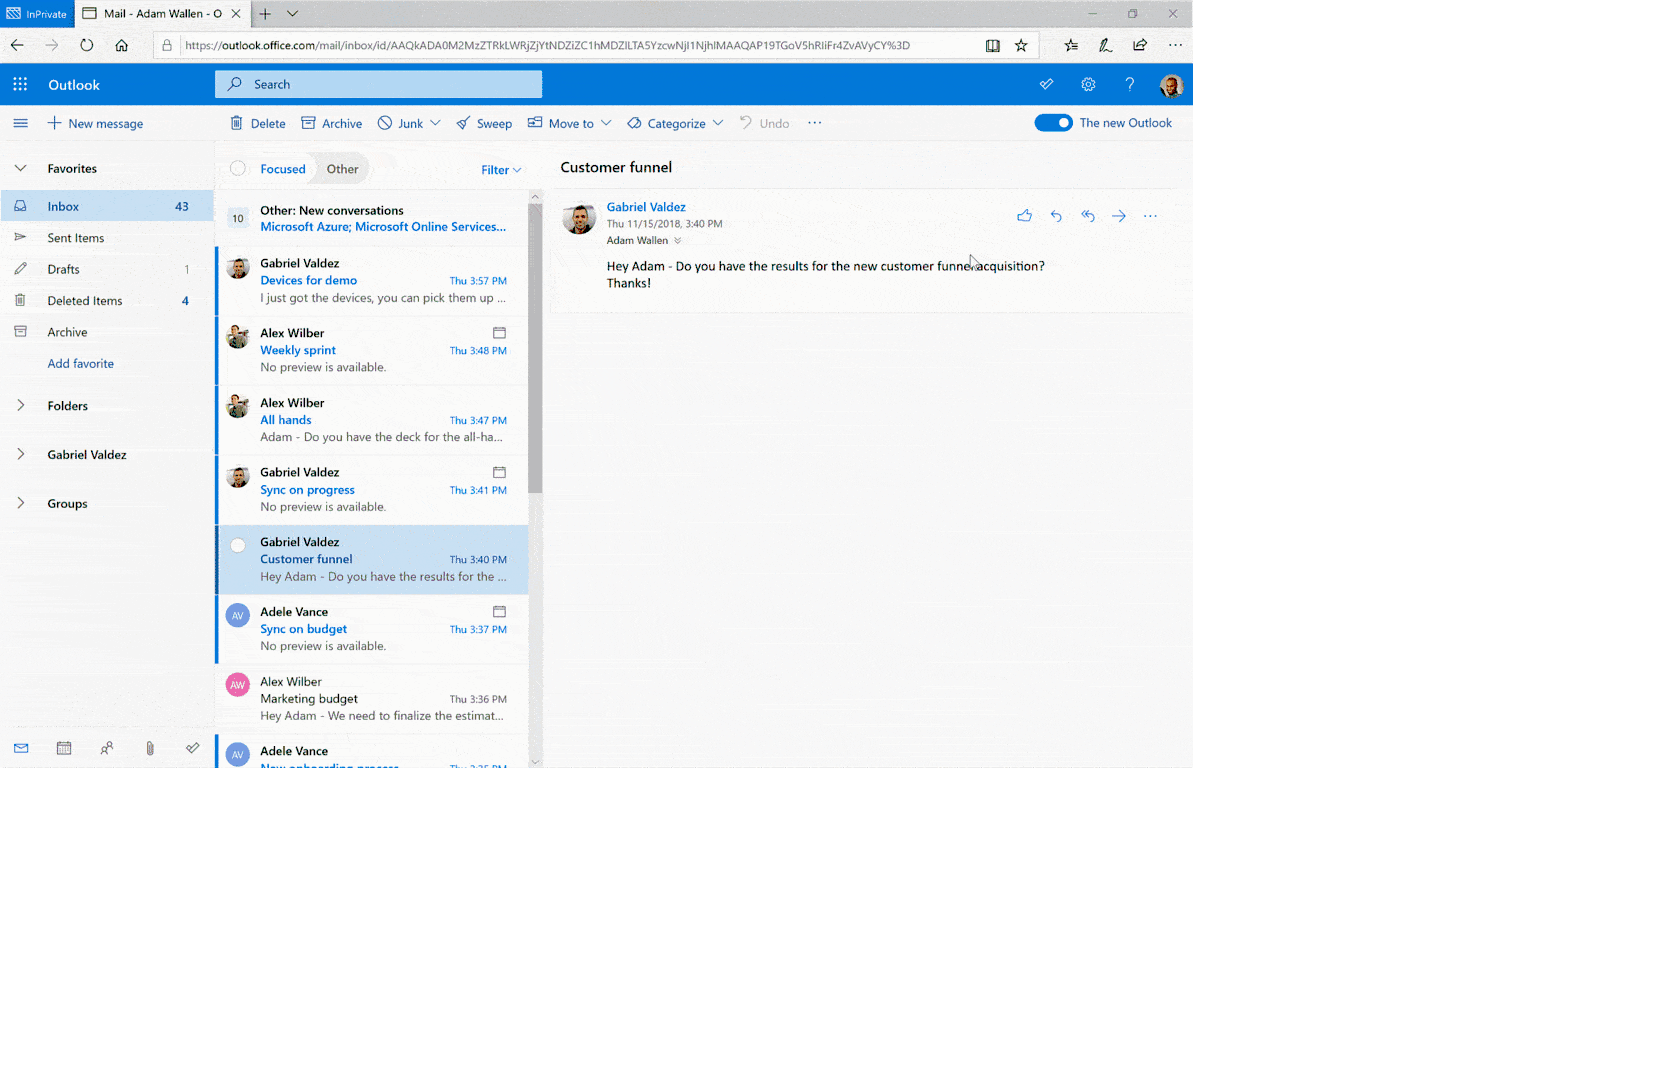Select the Customer funnel message checkbox circle
The height and width of the screenshot is (1080, 1678).
click(x=238, y=545)
